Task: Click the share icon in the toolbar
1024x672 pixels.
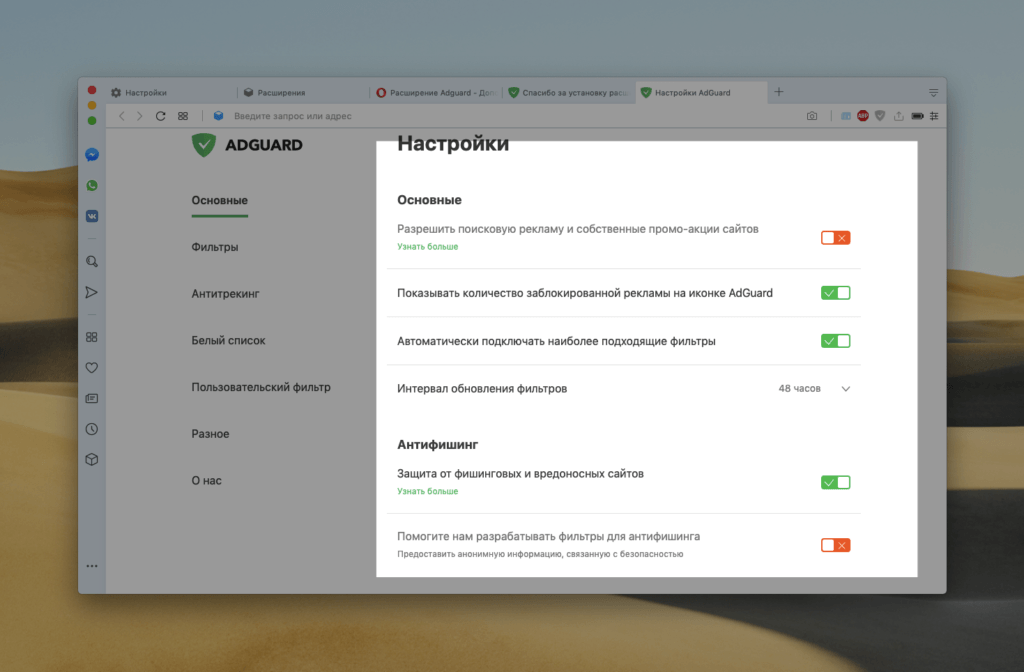Action: point(899,116)
